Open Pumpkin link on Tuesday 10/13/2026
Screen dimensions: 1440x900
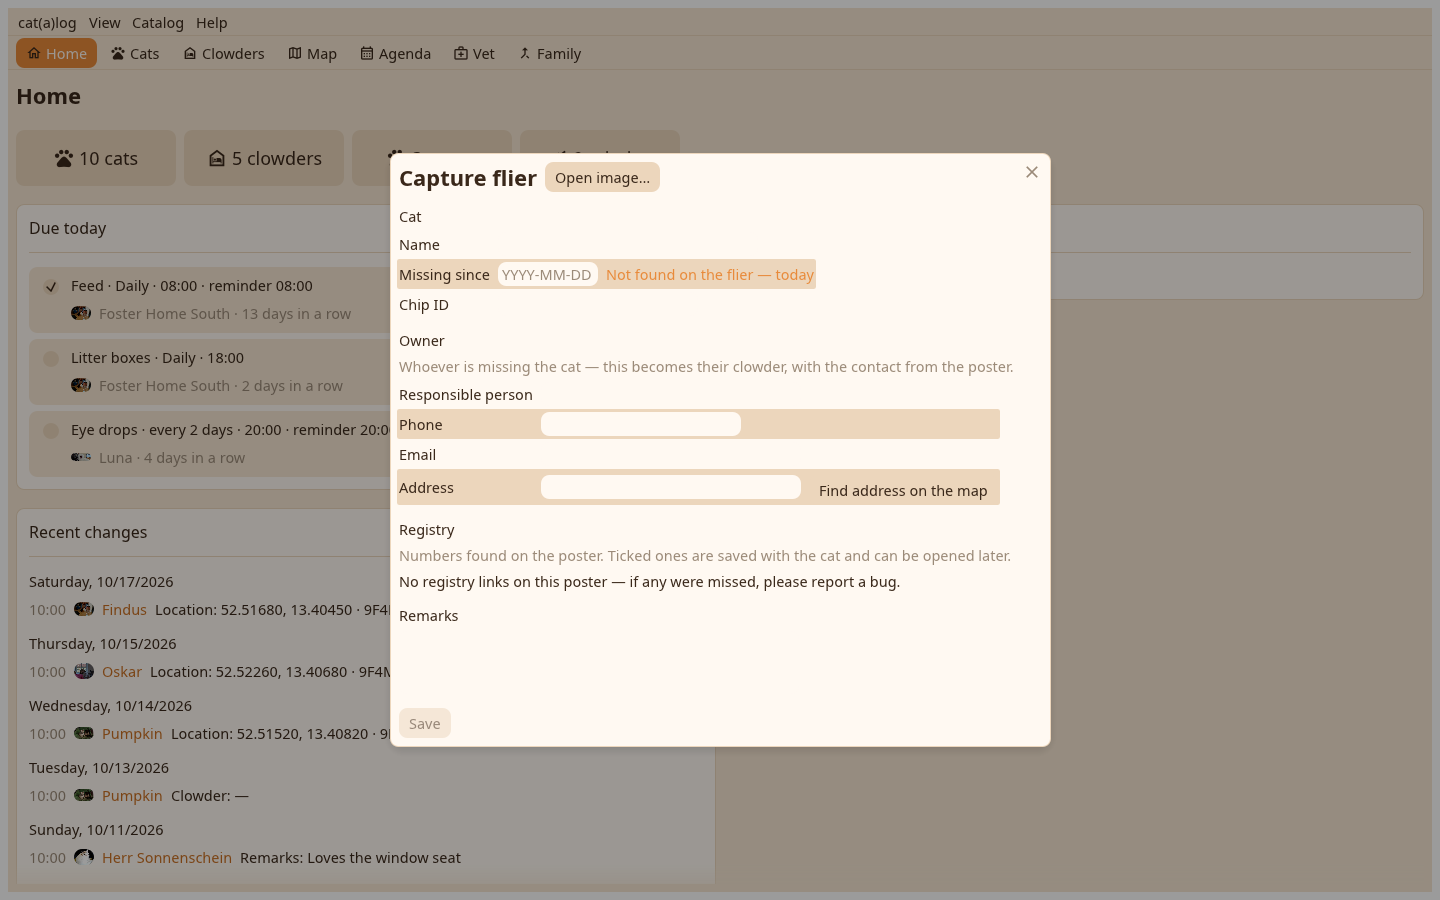point(132,795)
